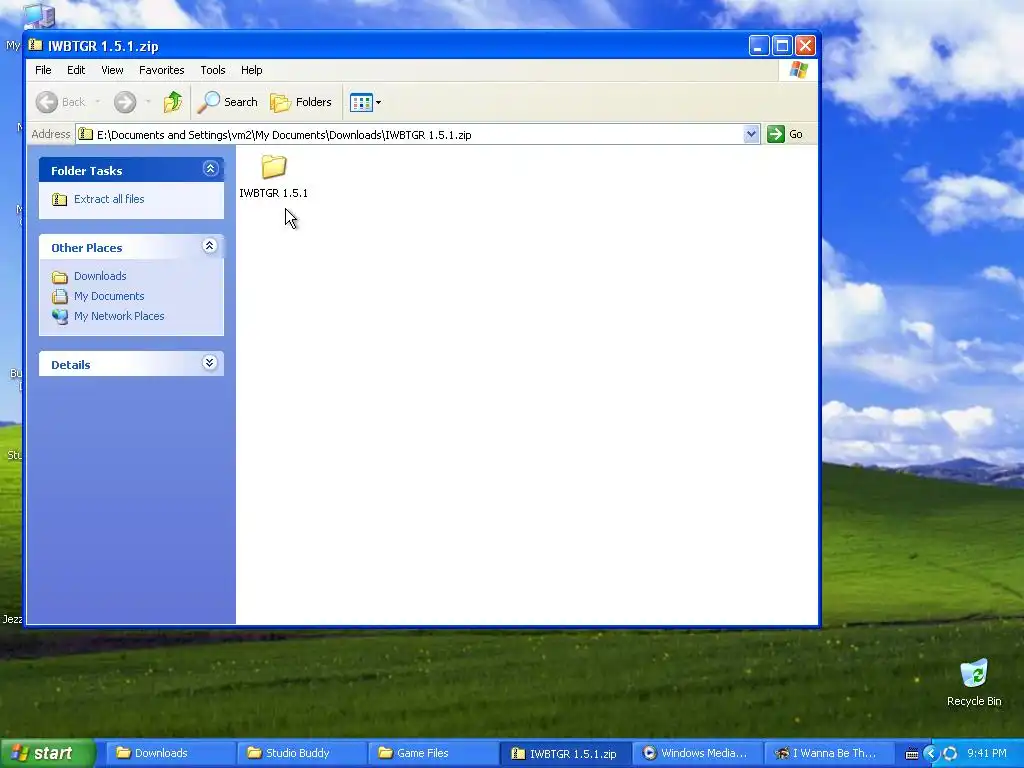
Task: Switch to Game Files taskbar window
Action: pyautogui.click(x=432, y=754)
